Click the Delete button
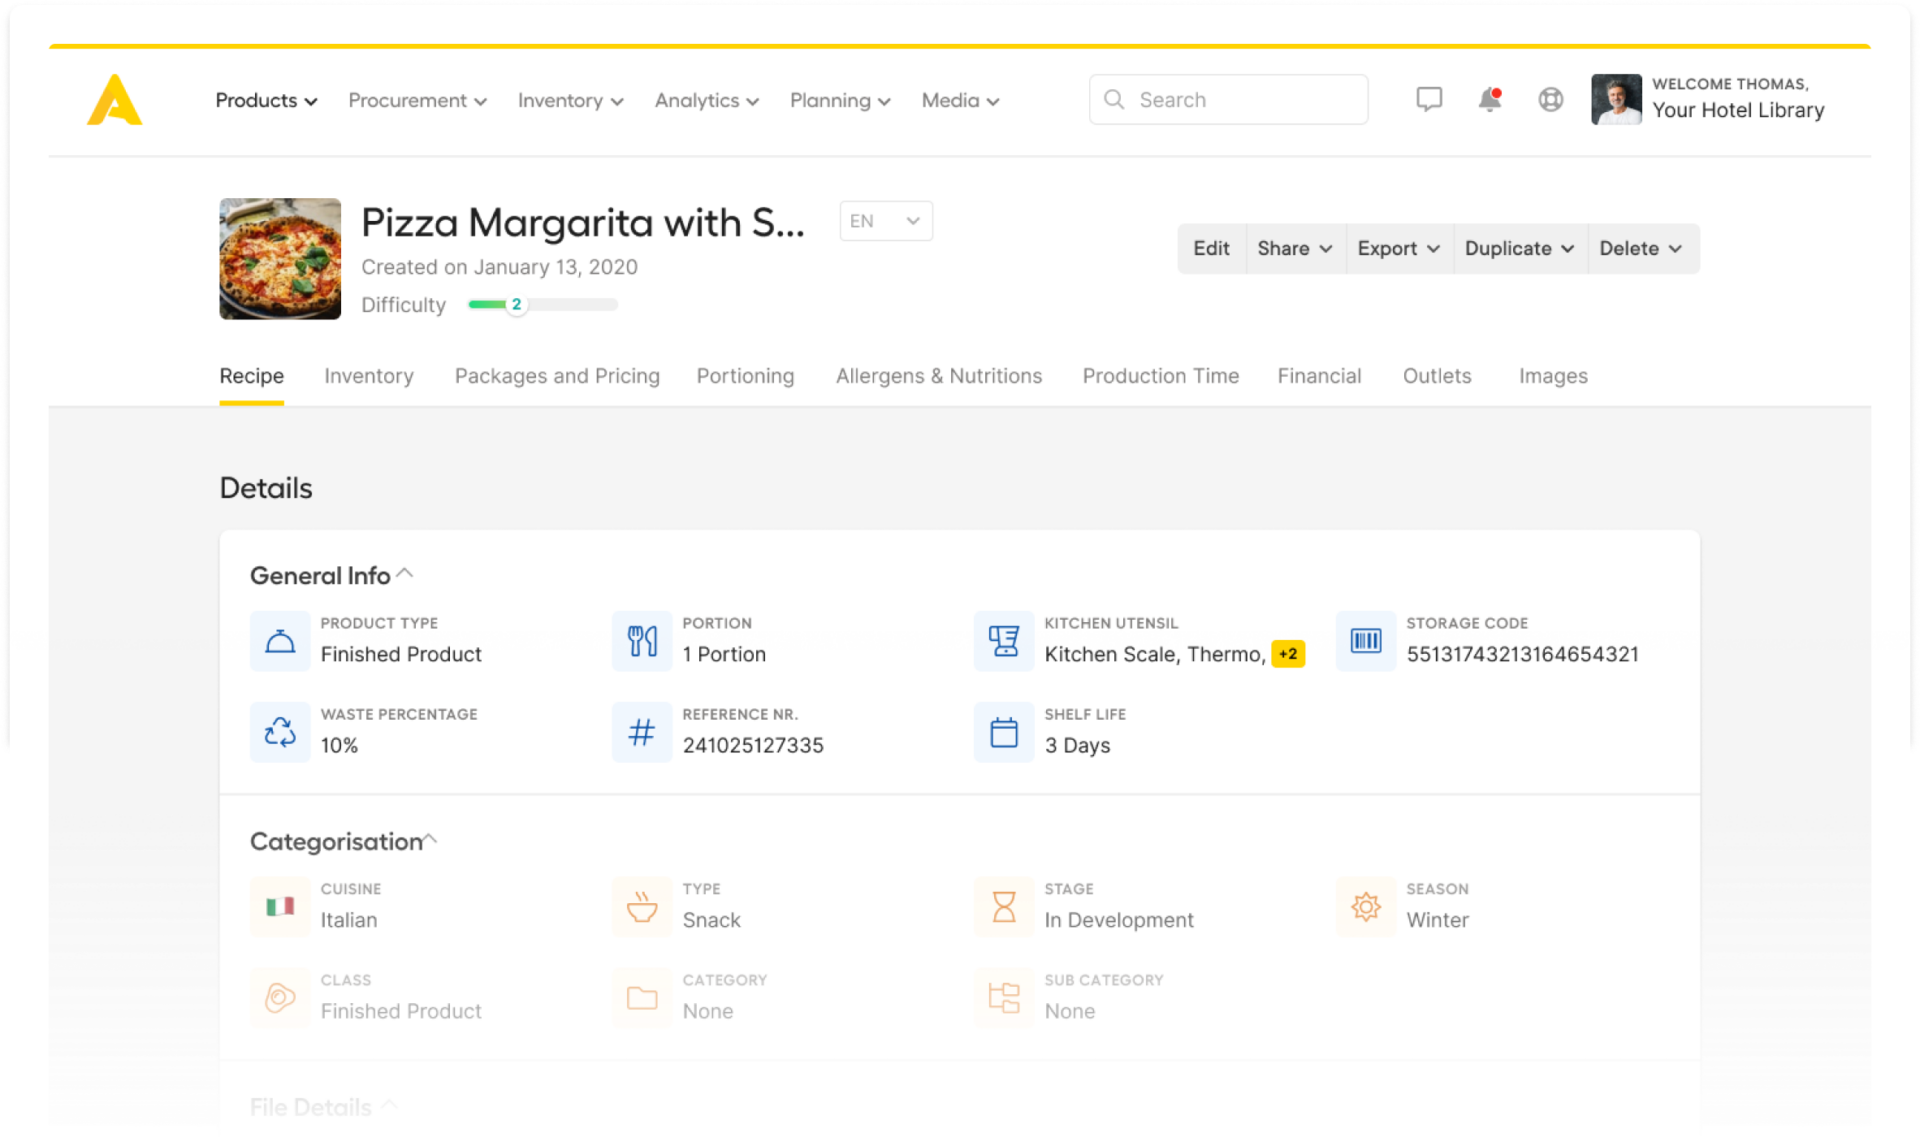This screenshot has width=1920, height=1142. [1636, 247]
